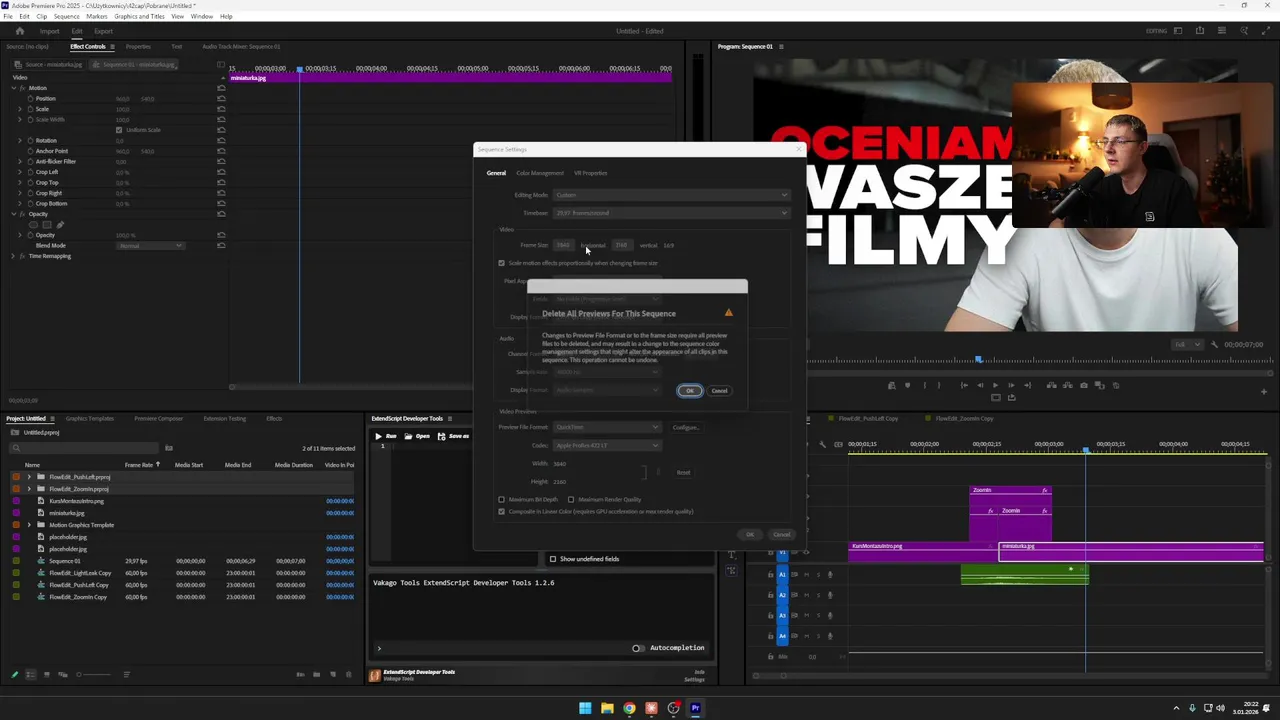Toggle Position stopwatch animation in Effect Controls
The image size is (1280, 720).
[x=30, y=99]
